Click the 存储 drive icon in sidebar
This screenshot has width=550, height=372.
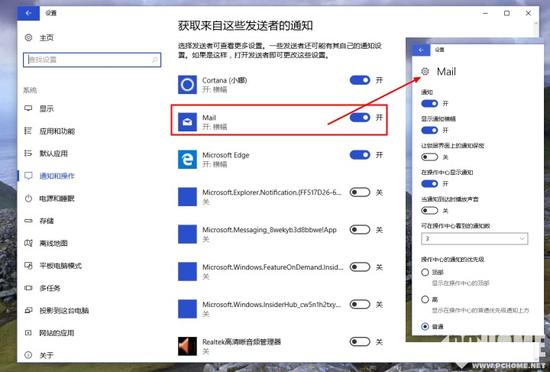(28, 221)
